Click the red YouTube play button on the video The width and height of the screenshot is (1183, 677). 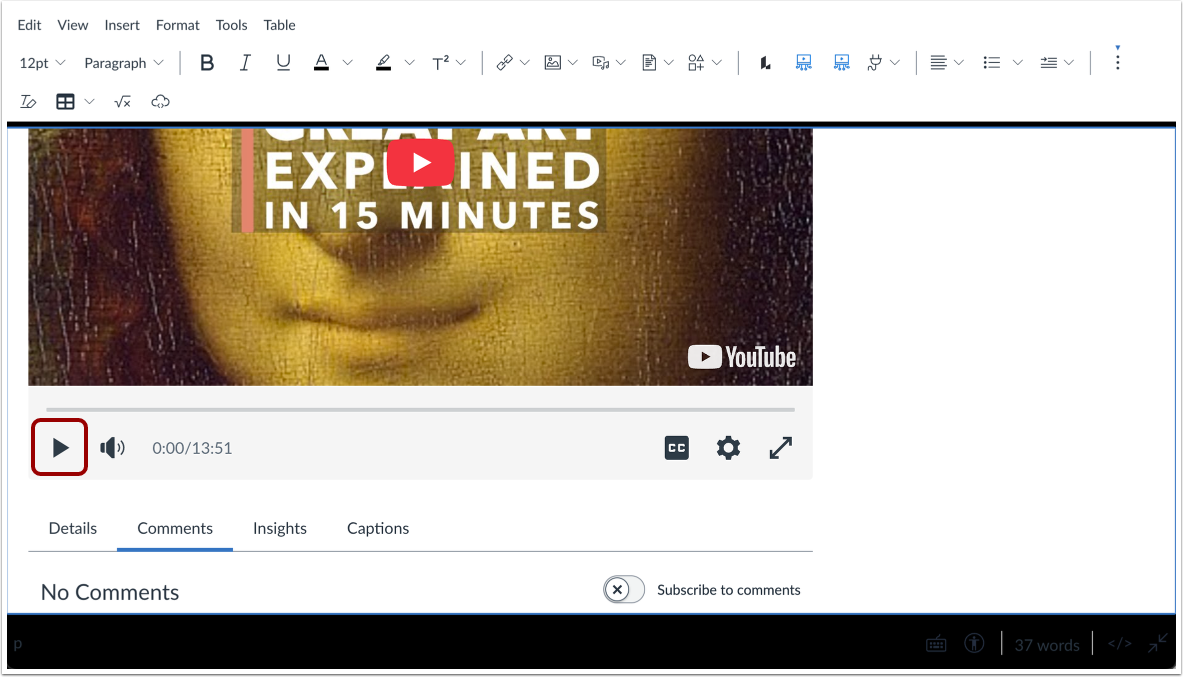[420, 162]
